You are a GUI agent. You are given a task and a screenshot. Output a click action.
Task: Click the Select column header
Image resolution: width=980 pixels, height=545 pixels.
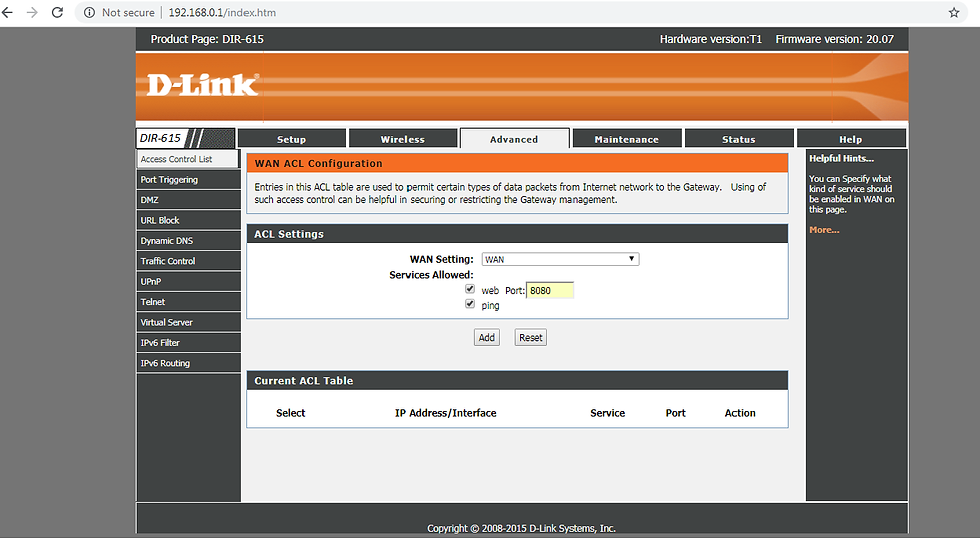291,413
